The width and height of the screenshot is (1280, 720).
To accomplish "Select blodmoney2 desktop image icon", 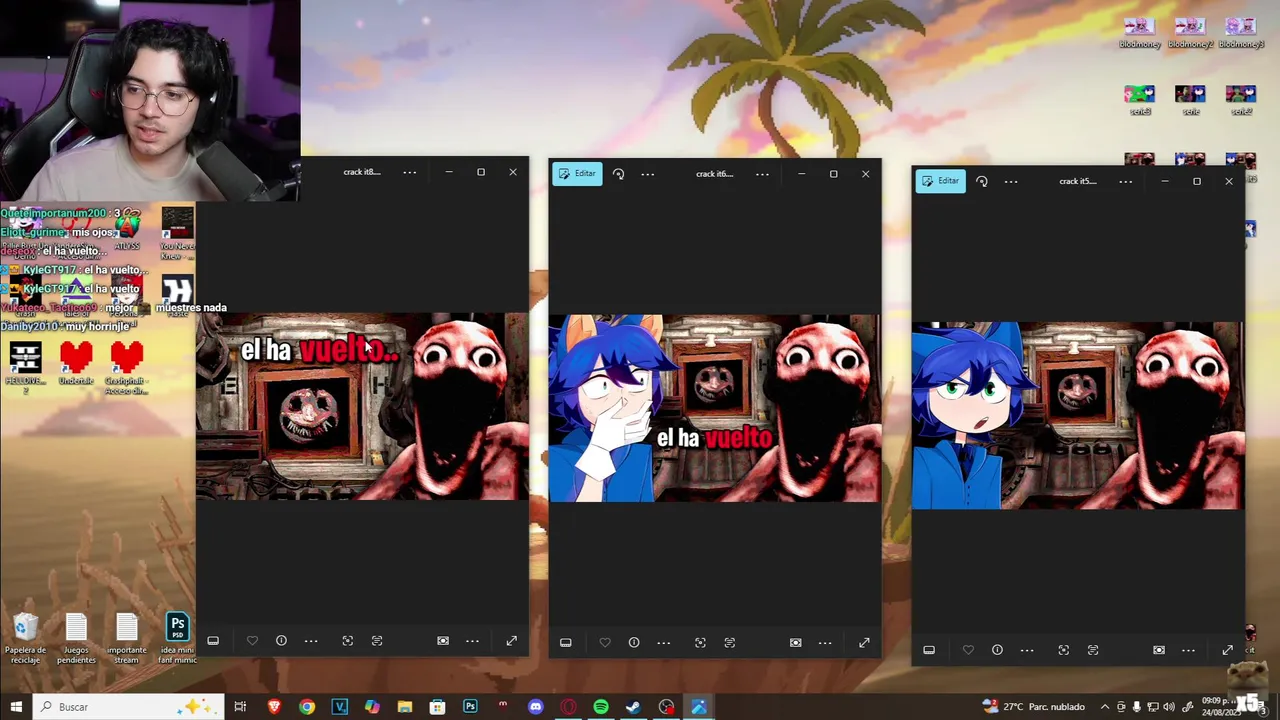I will tap(1190, 33).
